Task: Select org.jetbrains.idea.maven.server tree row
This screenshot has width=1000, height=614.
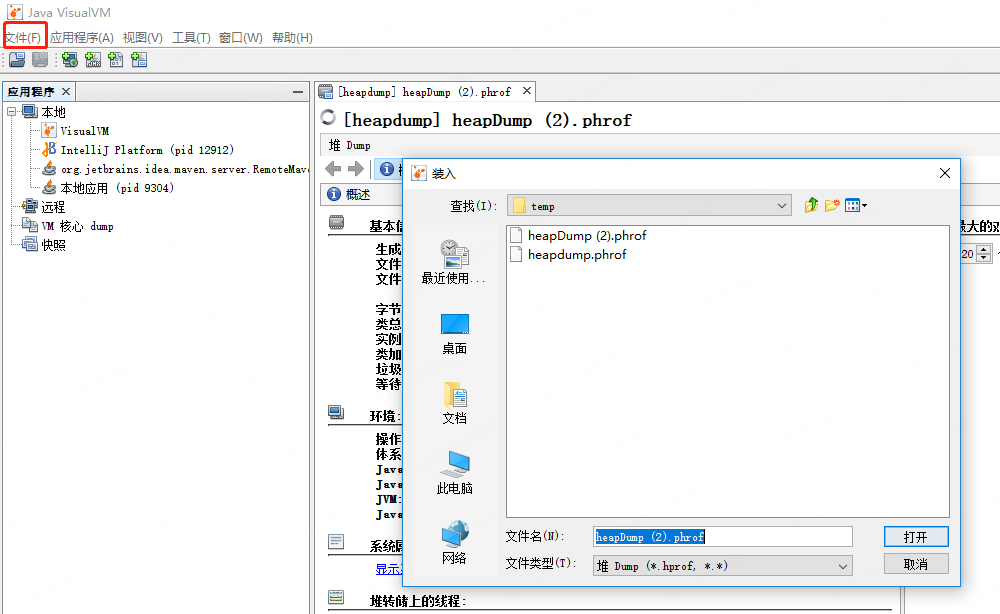Action: pos(175,169)
